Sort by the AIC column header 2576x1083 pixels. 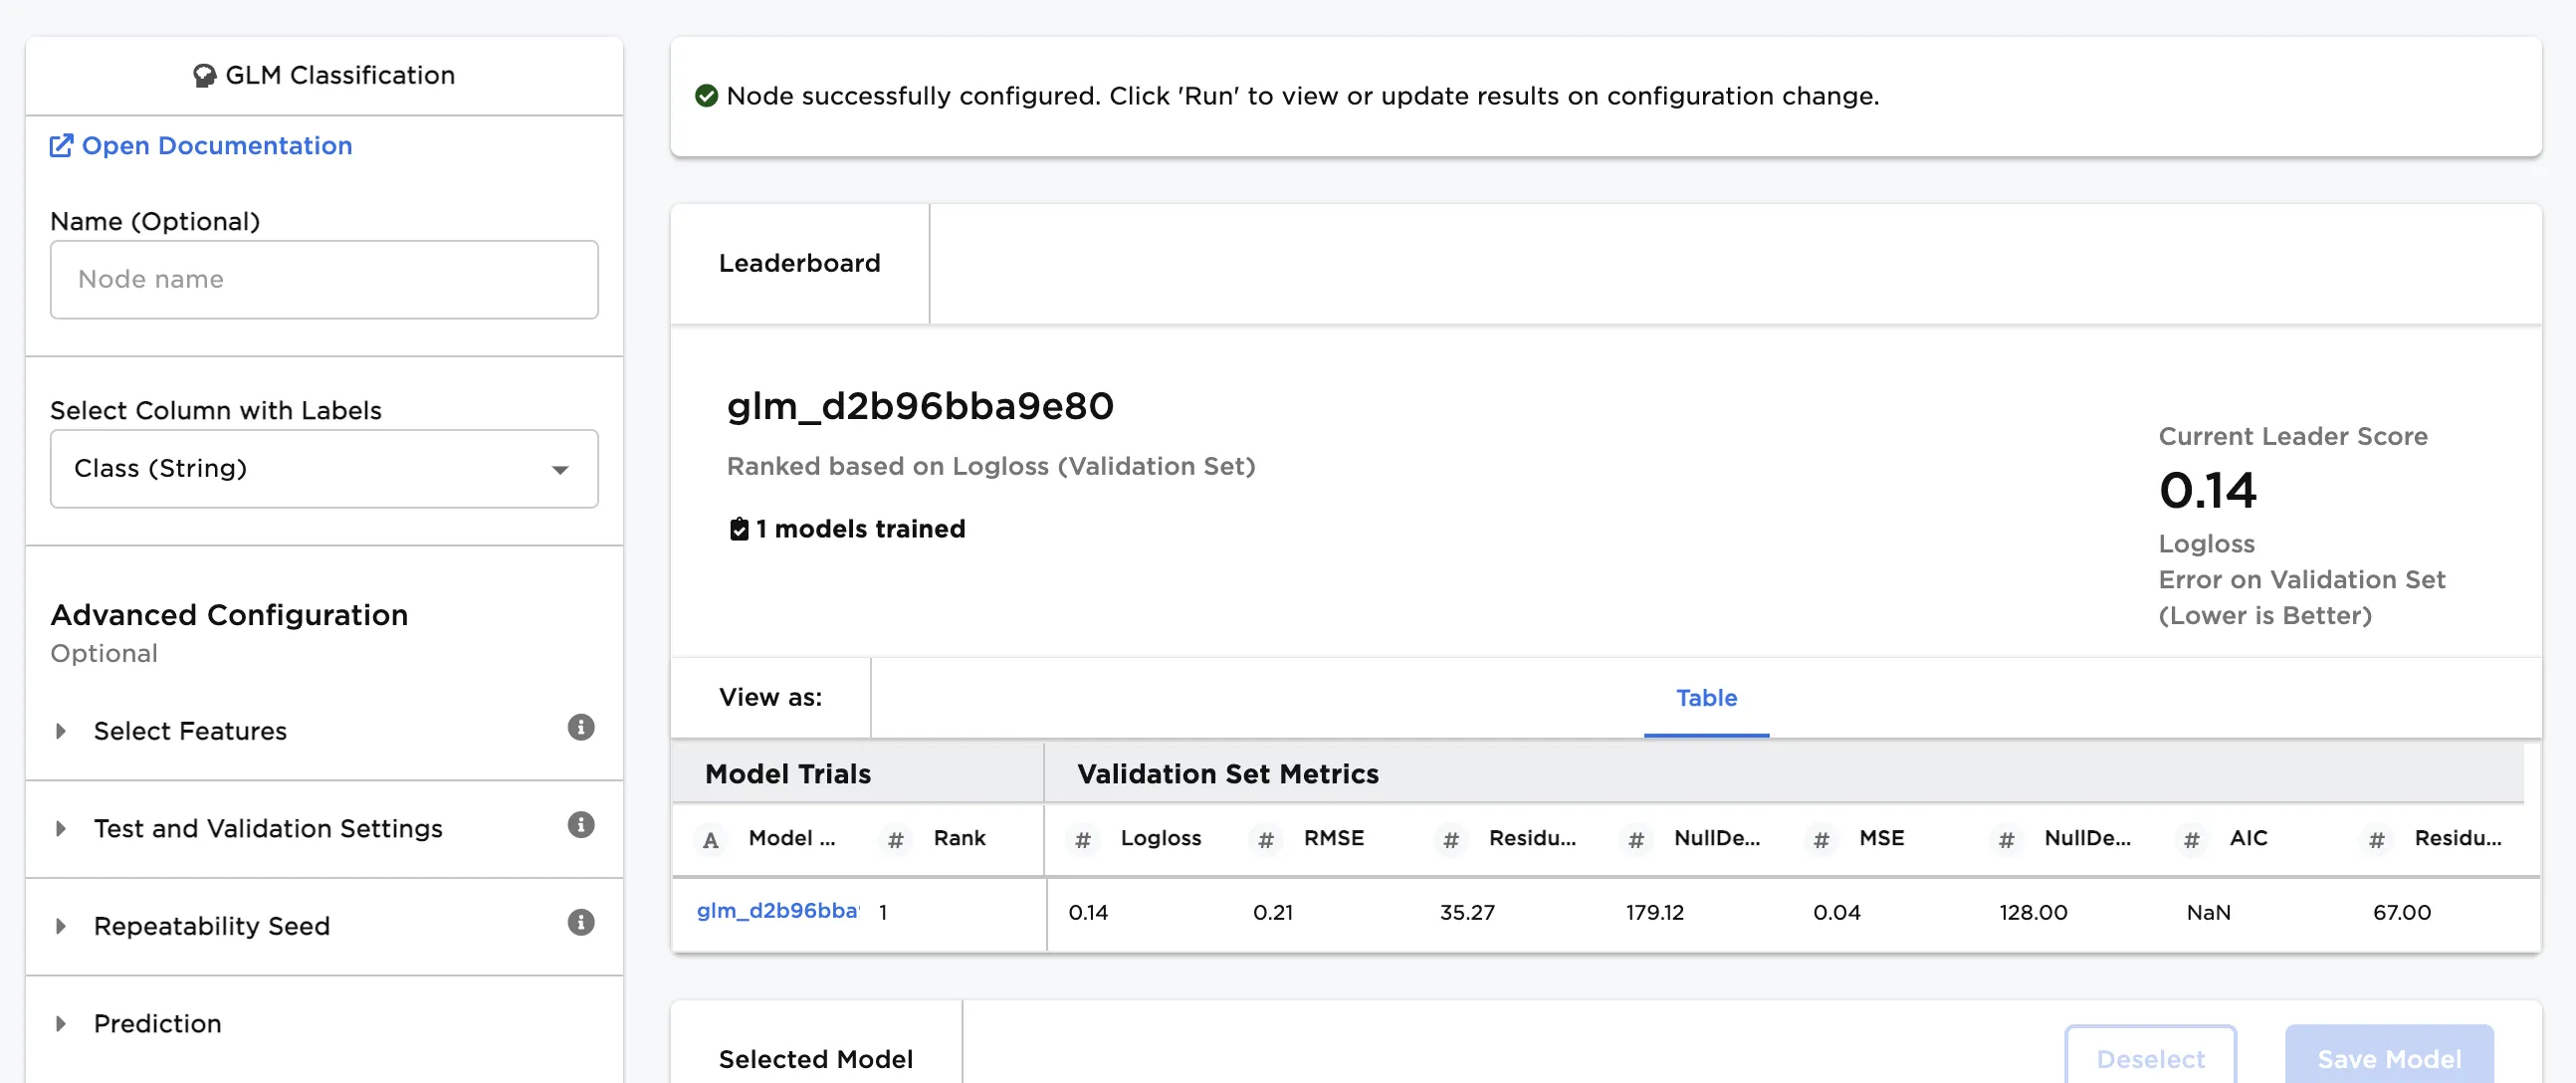pyautogui.click(x=2248, y=839)
